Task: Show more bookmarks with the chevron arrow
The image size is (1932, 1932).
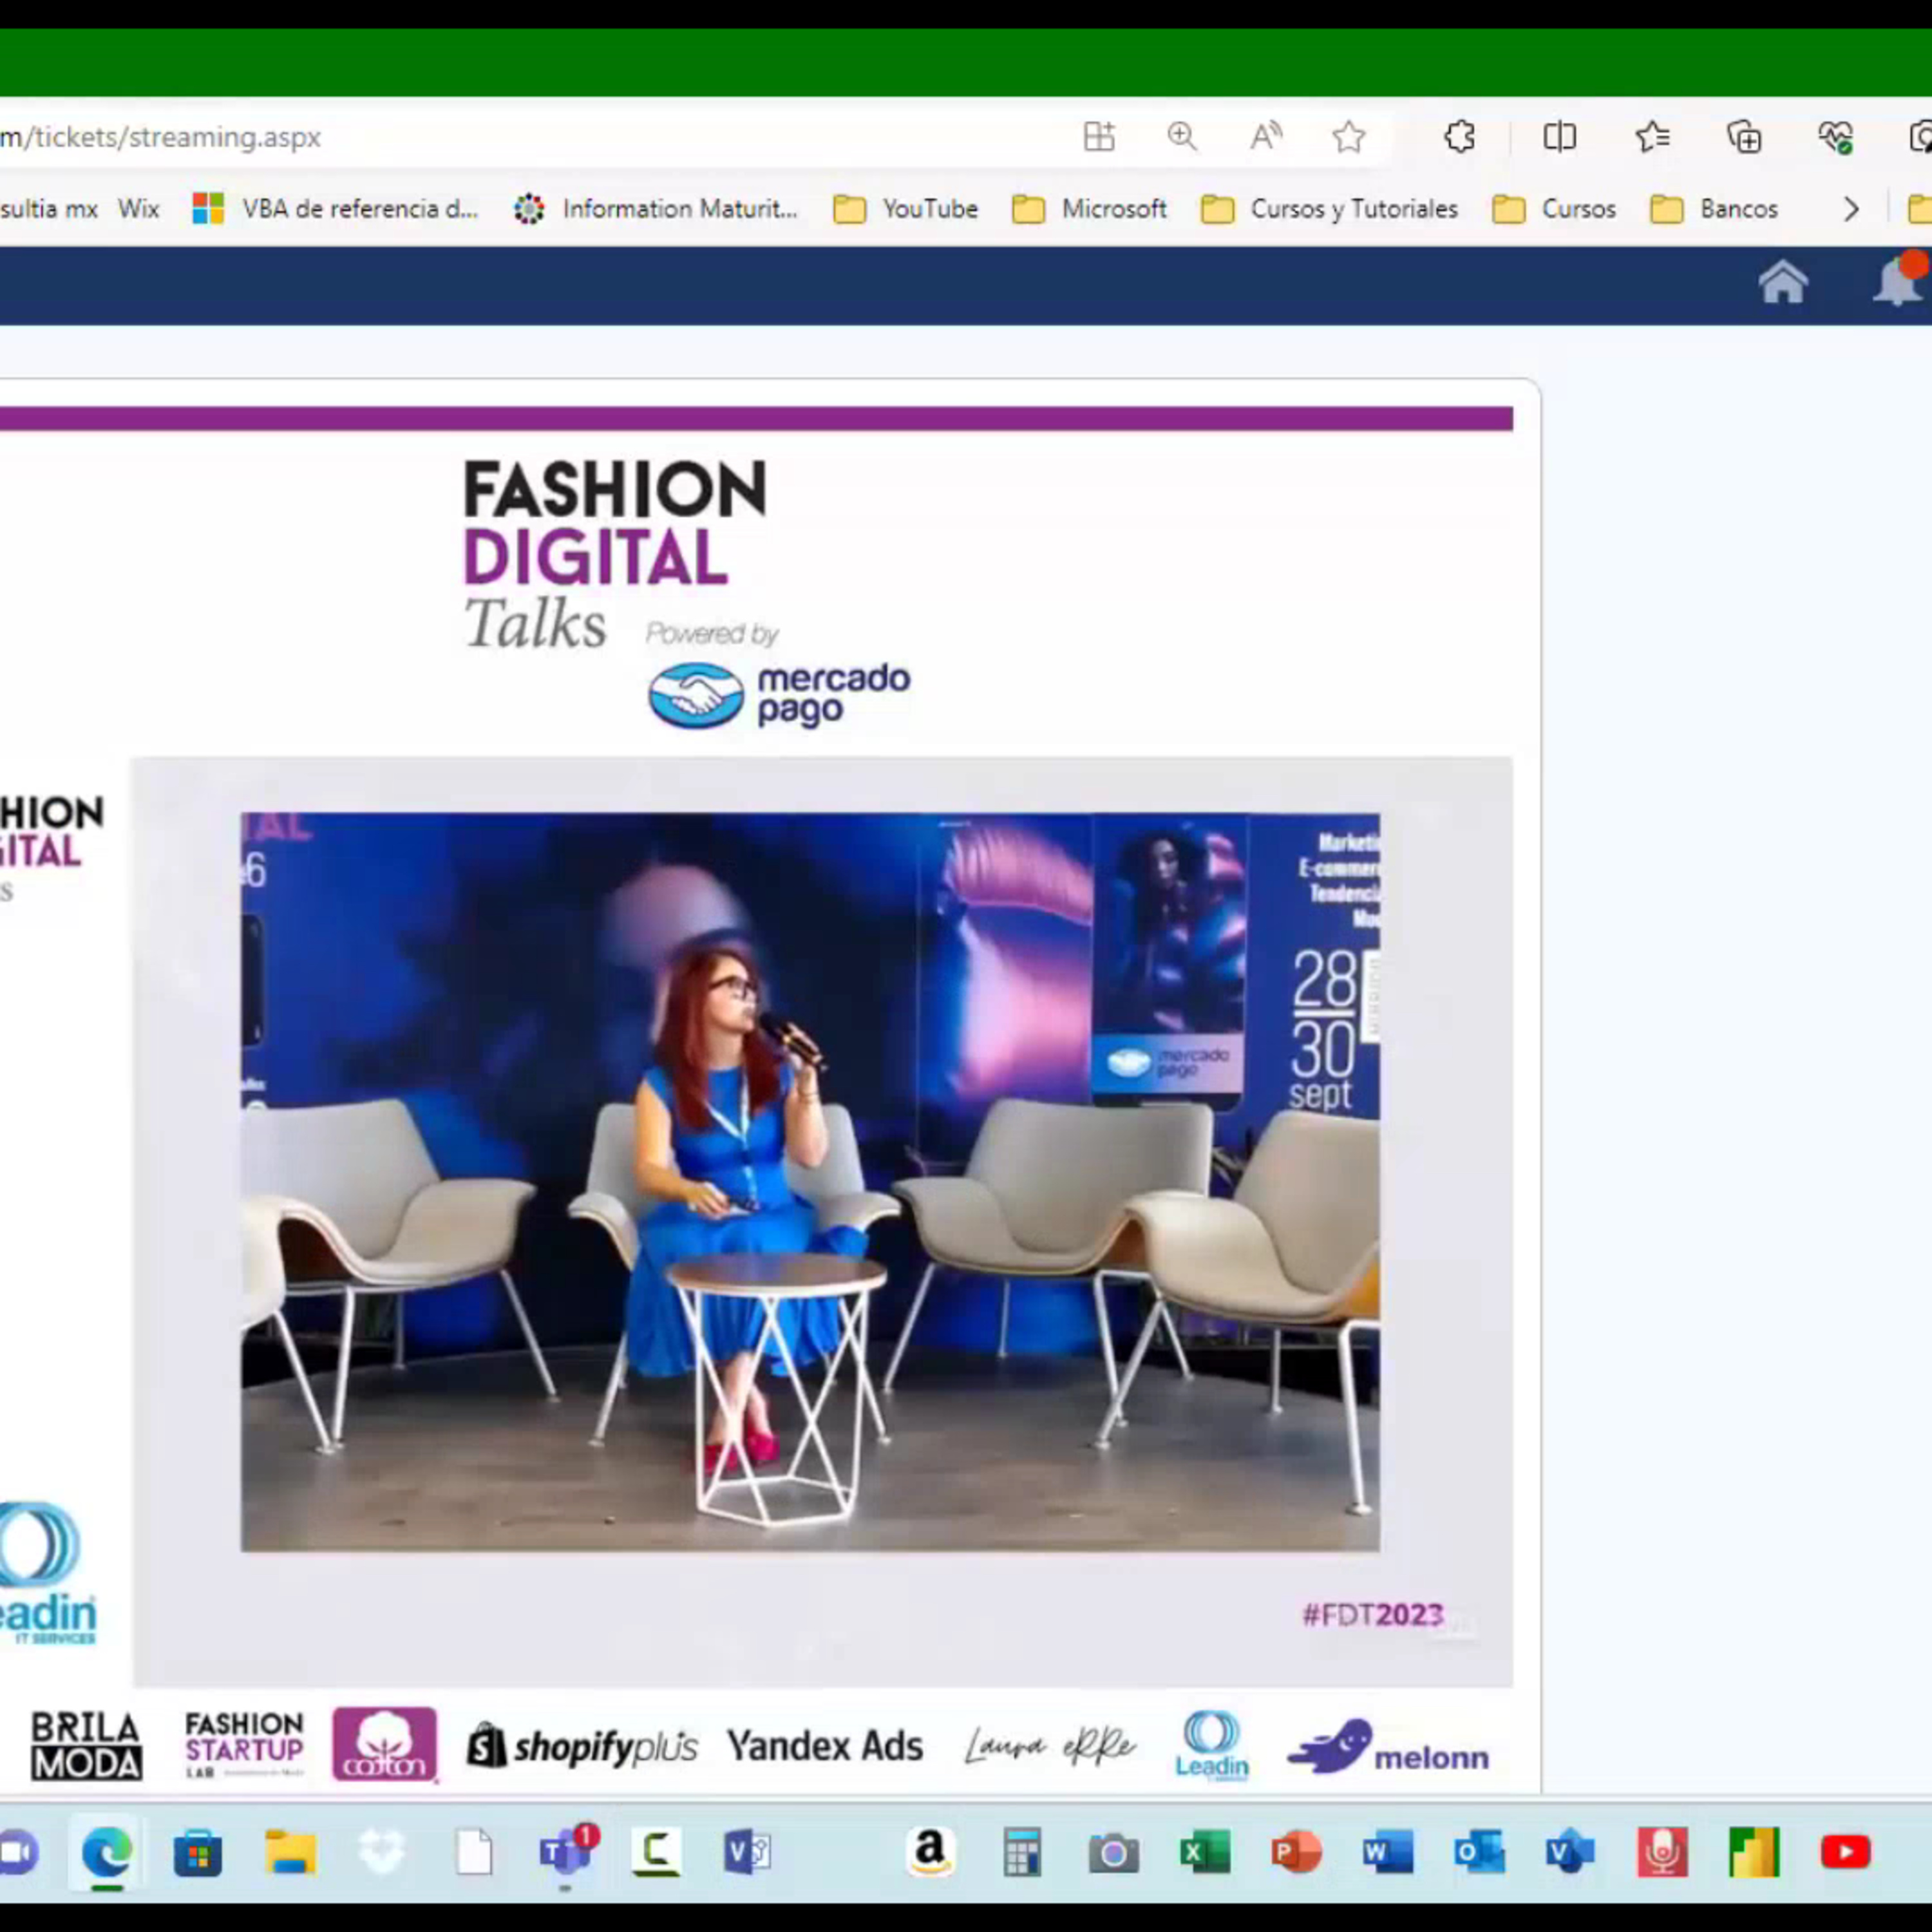Action: click(x=1851, y=209)
